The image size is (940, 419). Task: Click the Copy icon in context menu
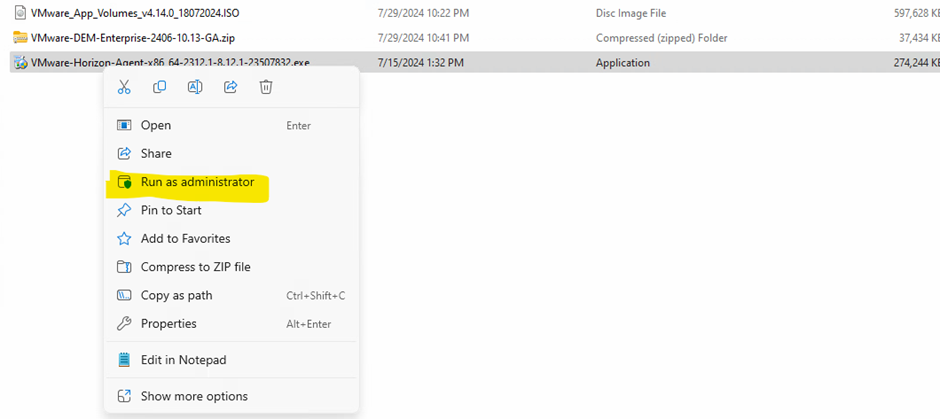click(159, 87)
